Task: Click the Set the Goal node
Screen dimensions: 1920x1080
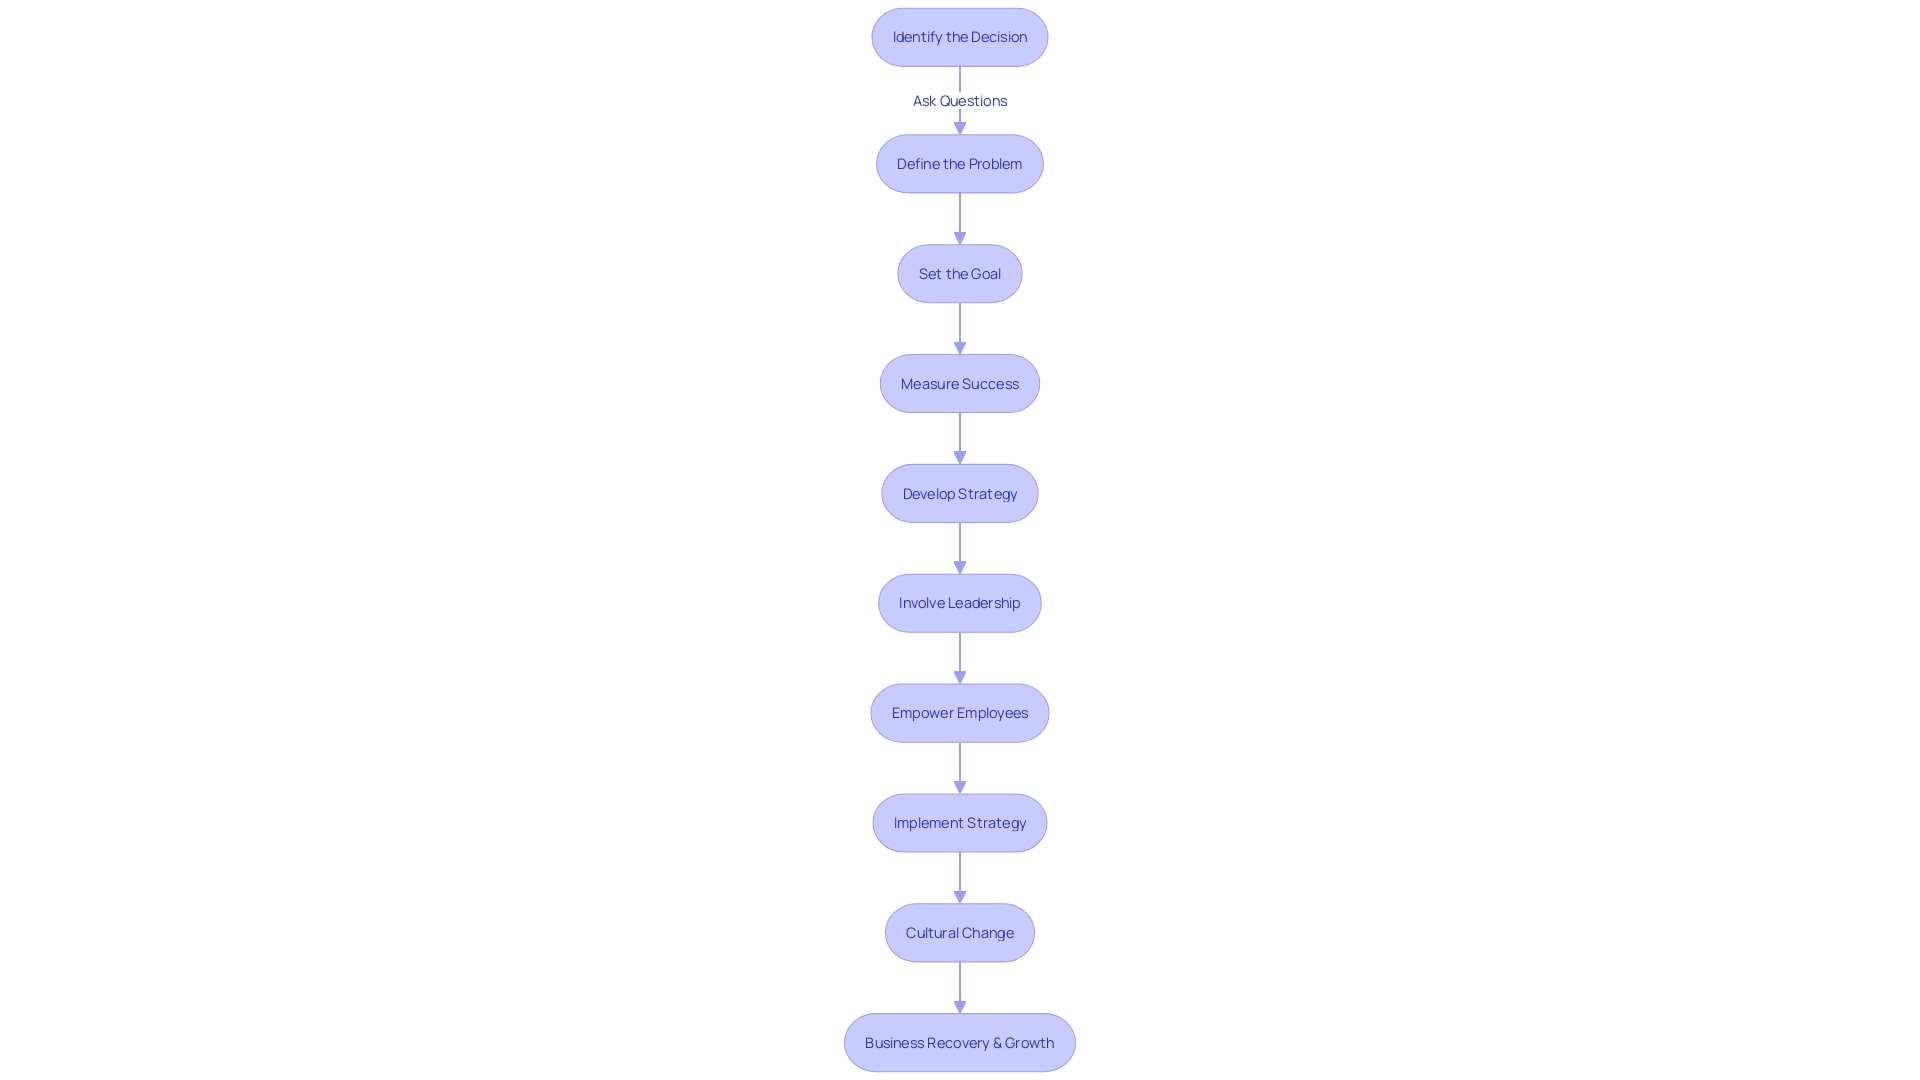Action: click(x=959, y=273)
